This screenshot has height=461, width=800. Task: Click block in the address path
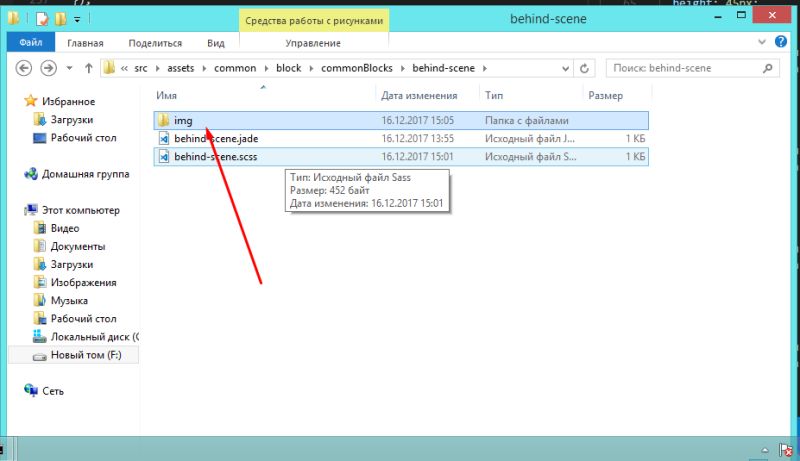[288, 68]
